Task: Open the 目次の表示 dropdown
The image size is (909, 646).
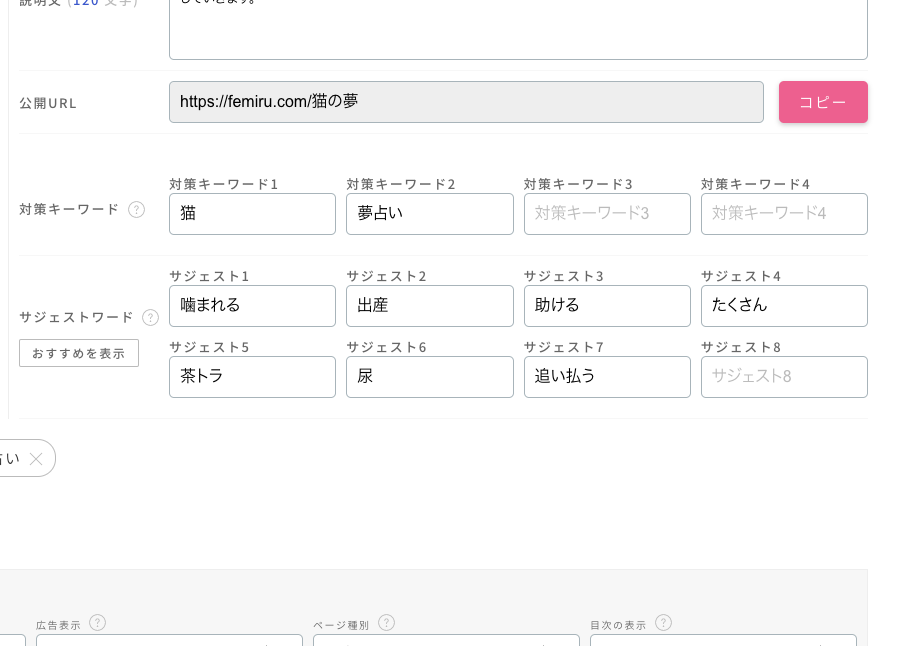Action: click(723, 640)
